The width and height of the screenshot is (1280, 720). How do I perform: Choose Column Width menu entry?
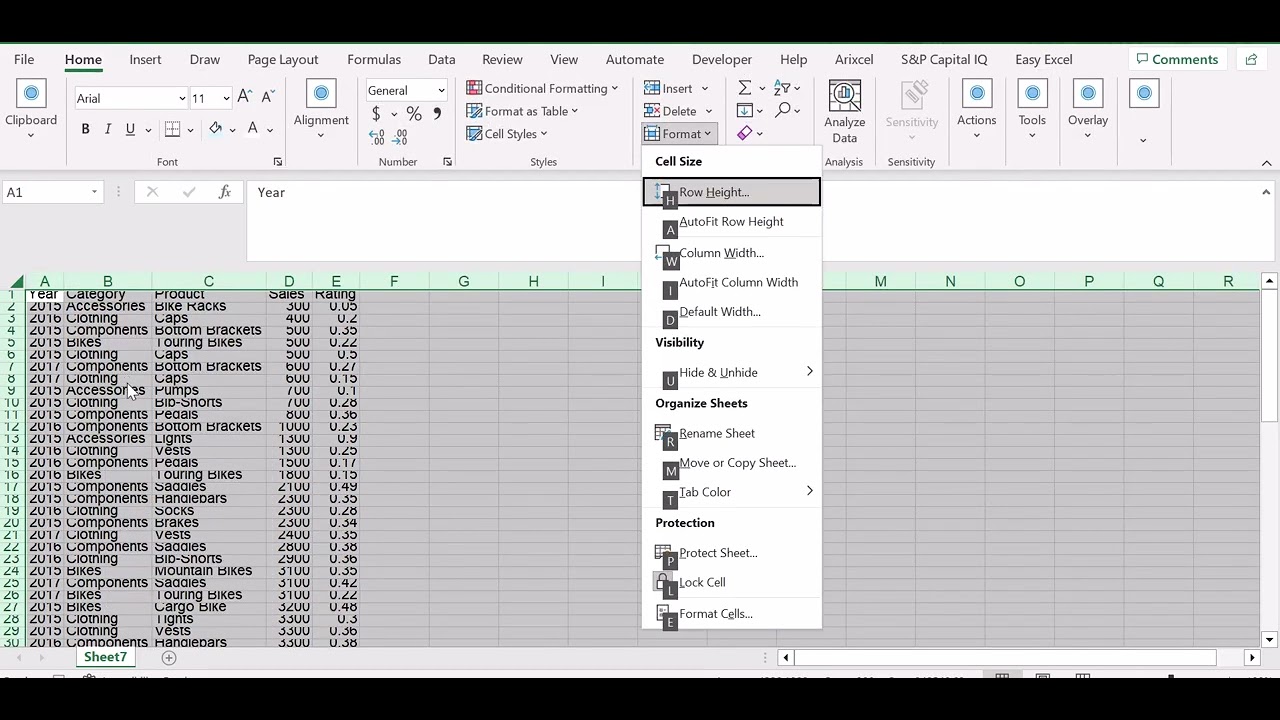[x=731, y=253]
